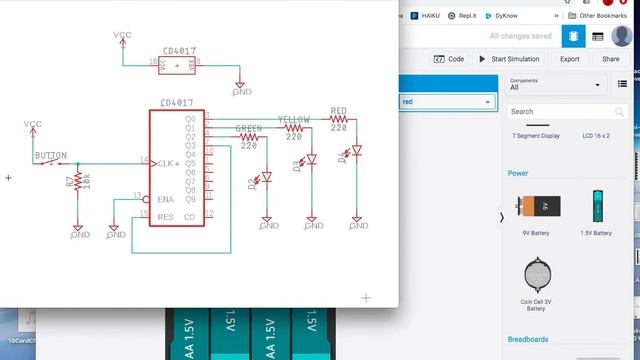Click the Power section heading
The width and height of the screenshot is (640, 360).
pyautogui.click(x=518, y=173)
